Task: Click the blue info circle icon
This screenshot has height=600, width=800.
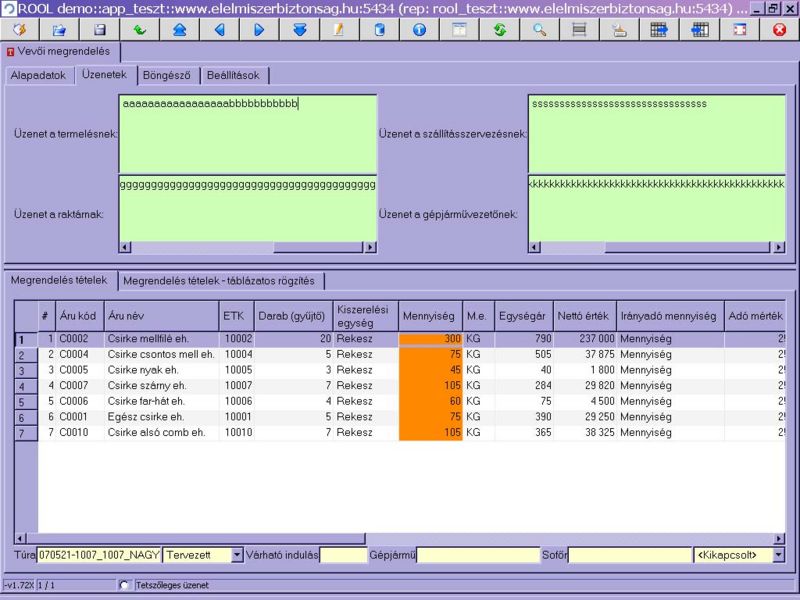Action: click(x=419, y=29)
